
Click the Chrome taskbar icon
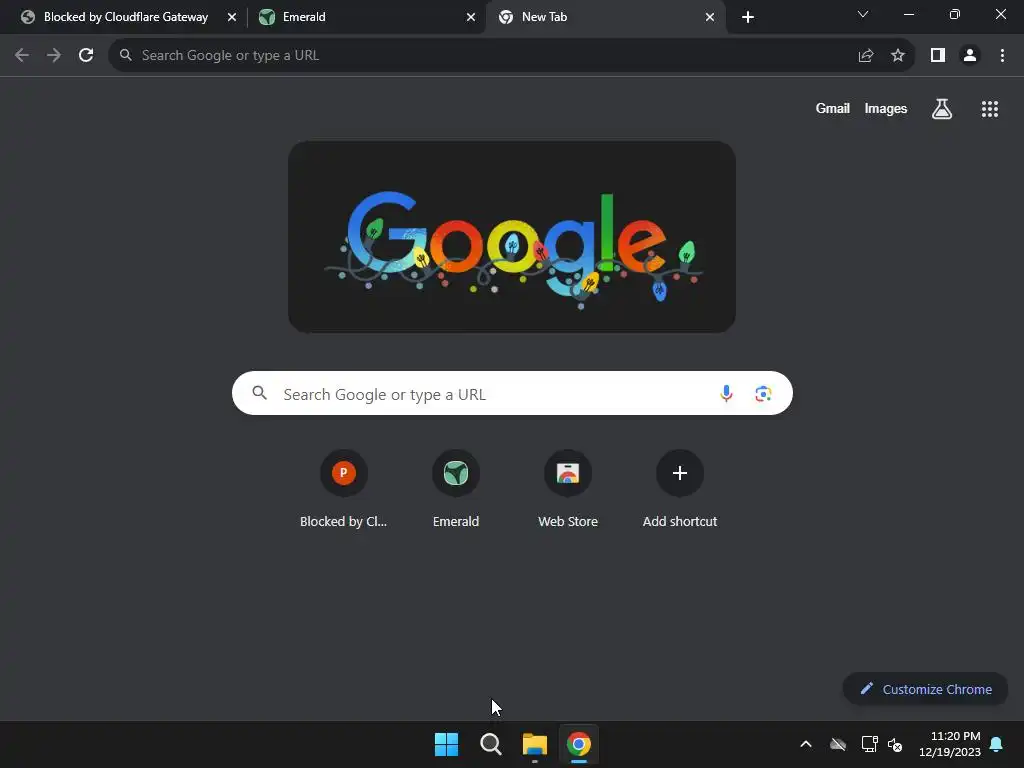click(x=579, y=744)
